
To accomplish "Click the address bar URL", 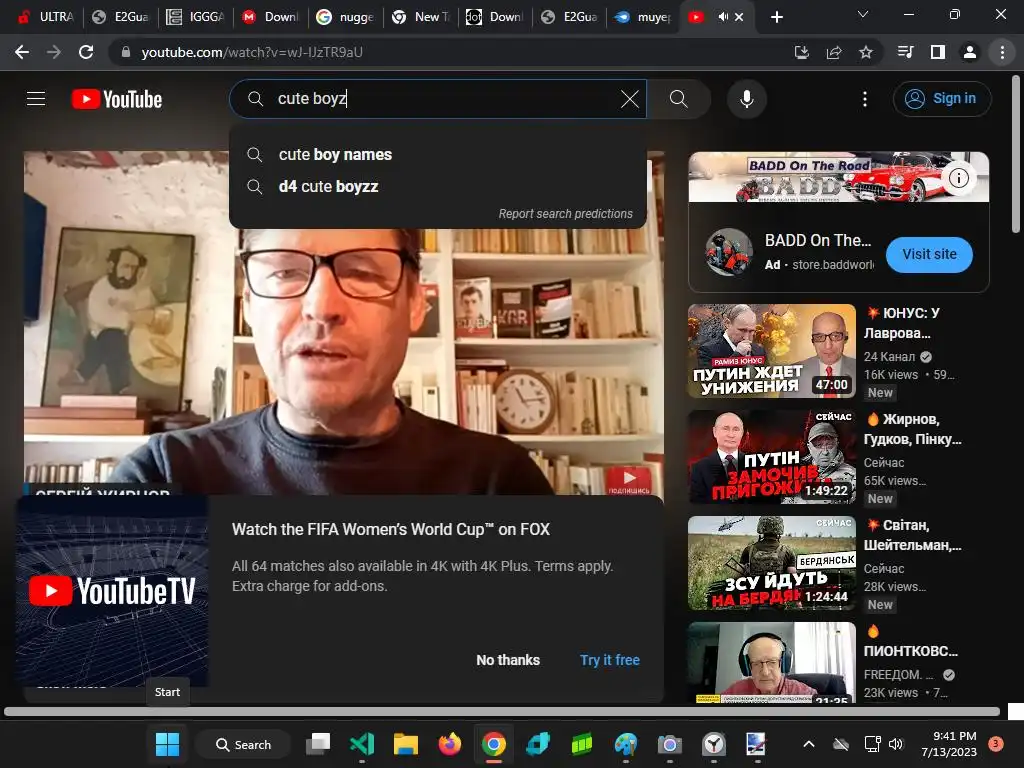I will tap(252, 52).
